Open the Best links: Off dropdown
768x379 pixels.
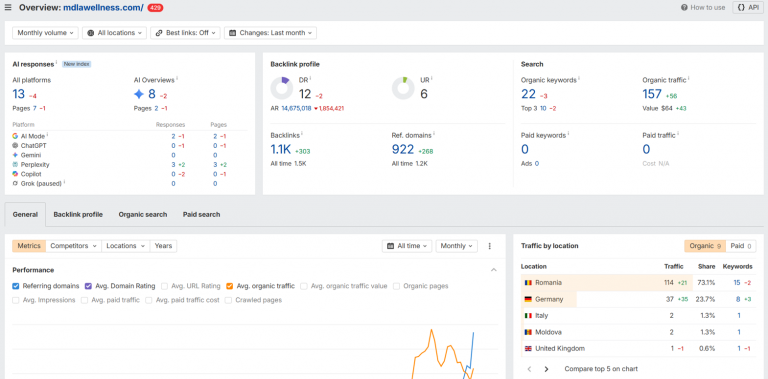(186, 33)
